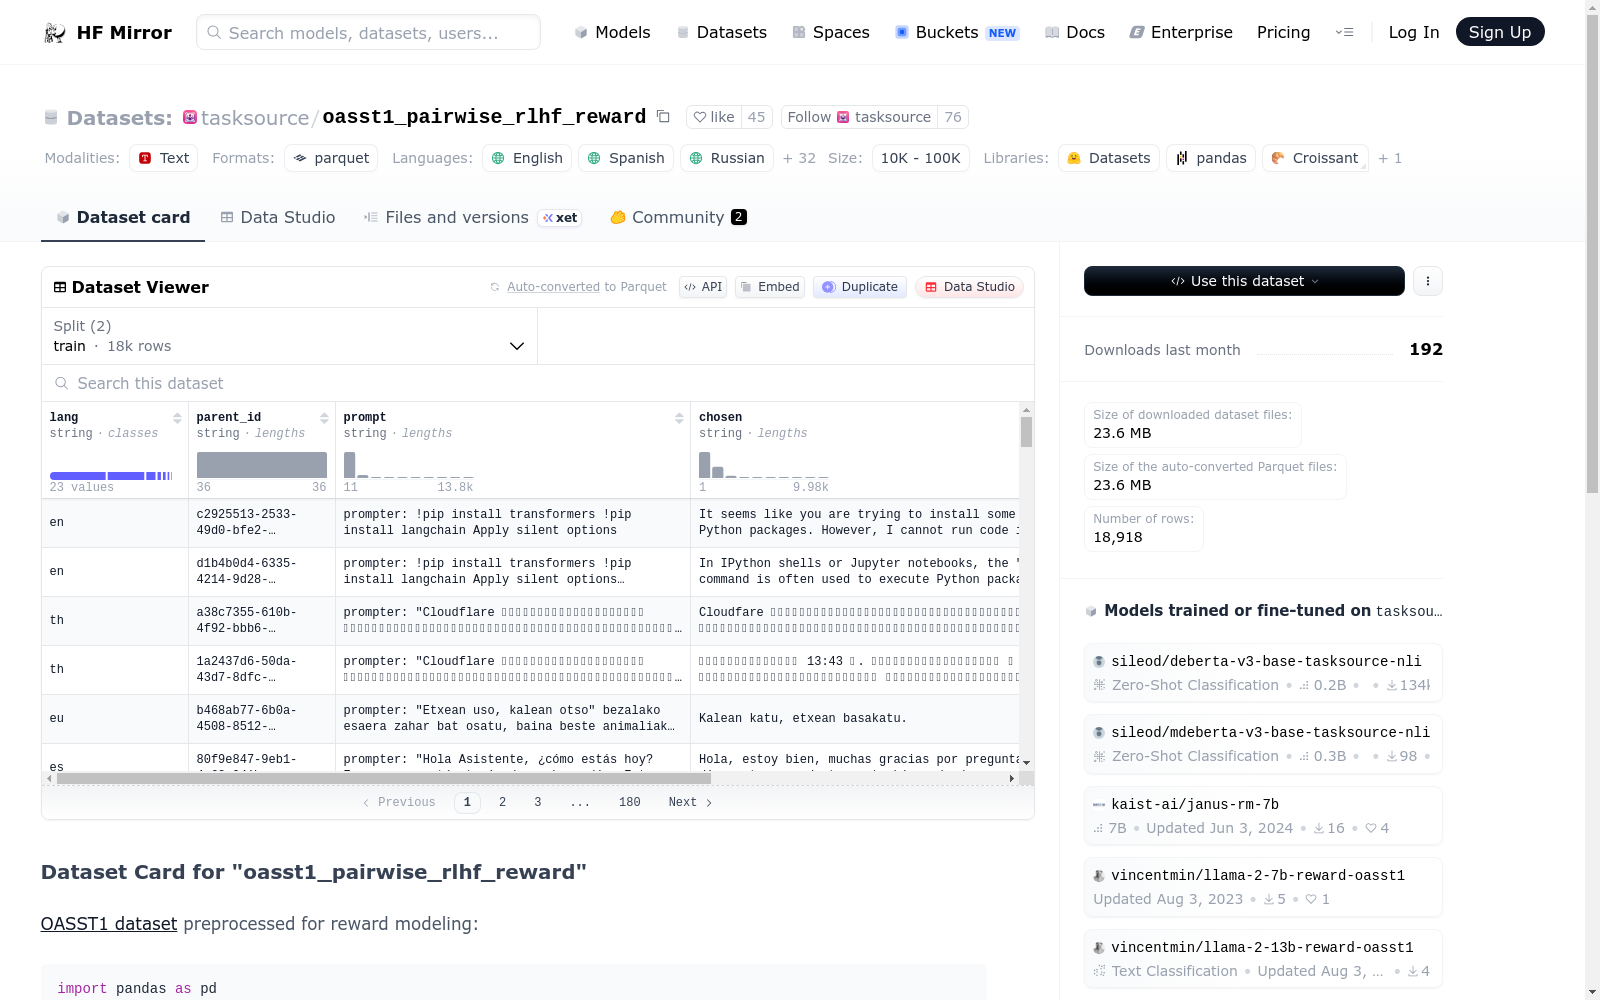Click kaist-ai avatar on janus-rm-7b card
Viewport: 1600px width, 1000px height.
pyautogui.click(x=1099, y=805)
